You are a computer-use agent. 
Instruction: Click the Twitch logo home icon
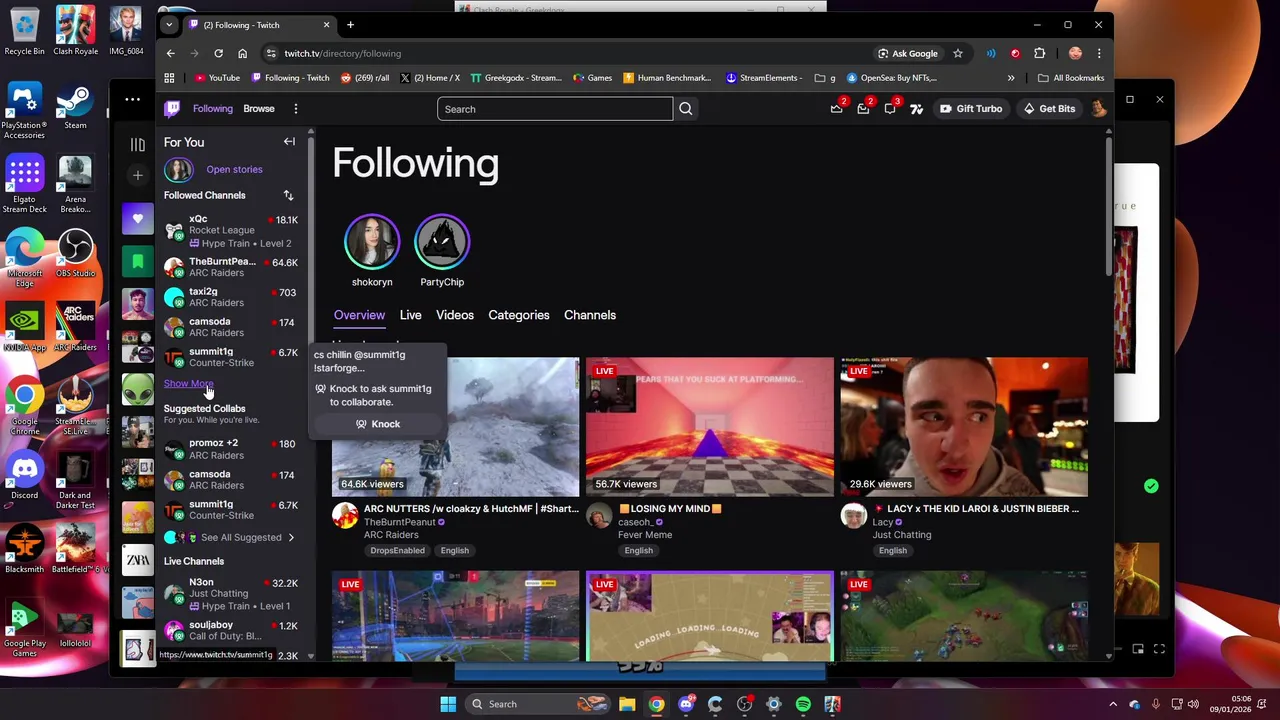point(172,109)
